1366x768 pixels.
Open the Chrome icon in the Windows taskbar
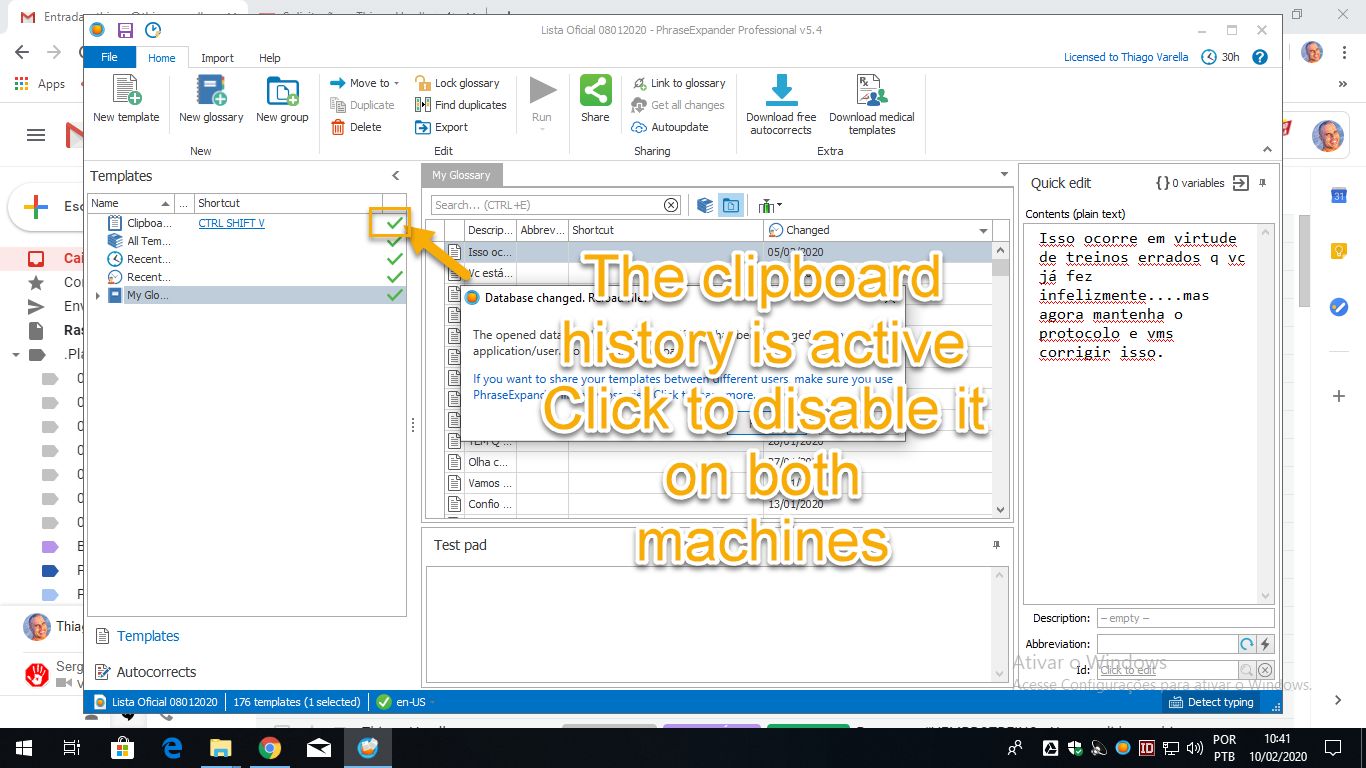point(270,748)
